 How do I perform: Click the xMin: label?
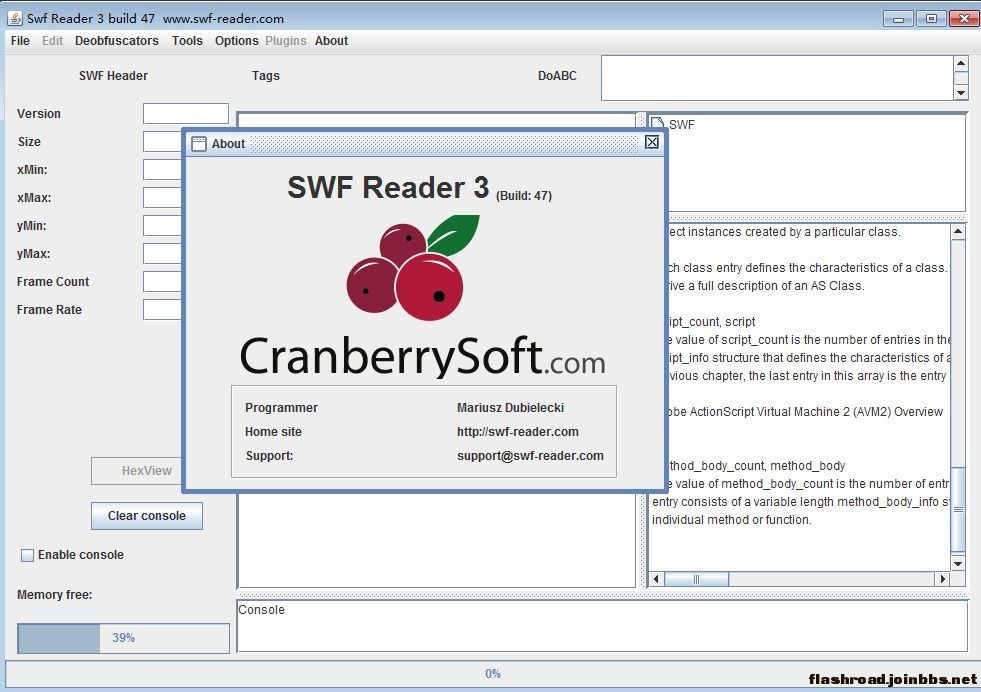click(x=32, y=170)
